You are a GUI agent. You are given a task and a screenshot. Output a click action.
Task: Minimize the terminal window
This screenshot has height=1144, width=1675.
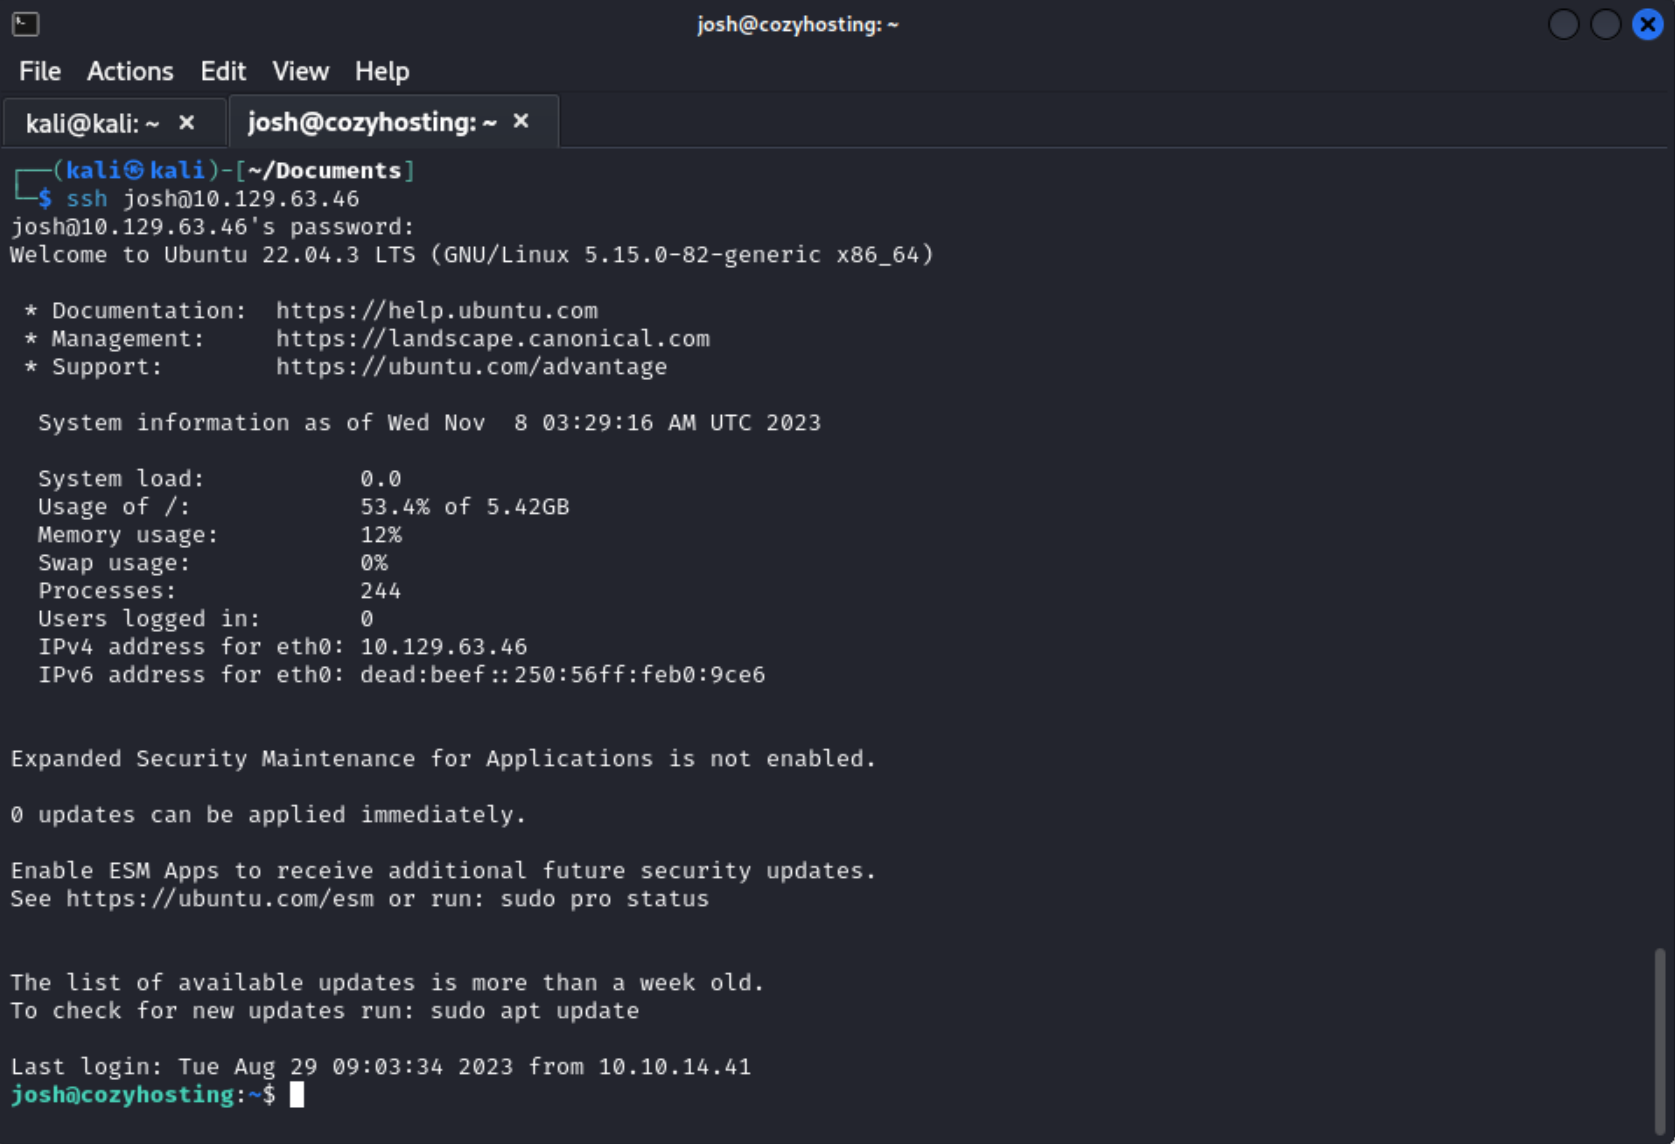point(1563,24)
